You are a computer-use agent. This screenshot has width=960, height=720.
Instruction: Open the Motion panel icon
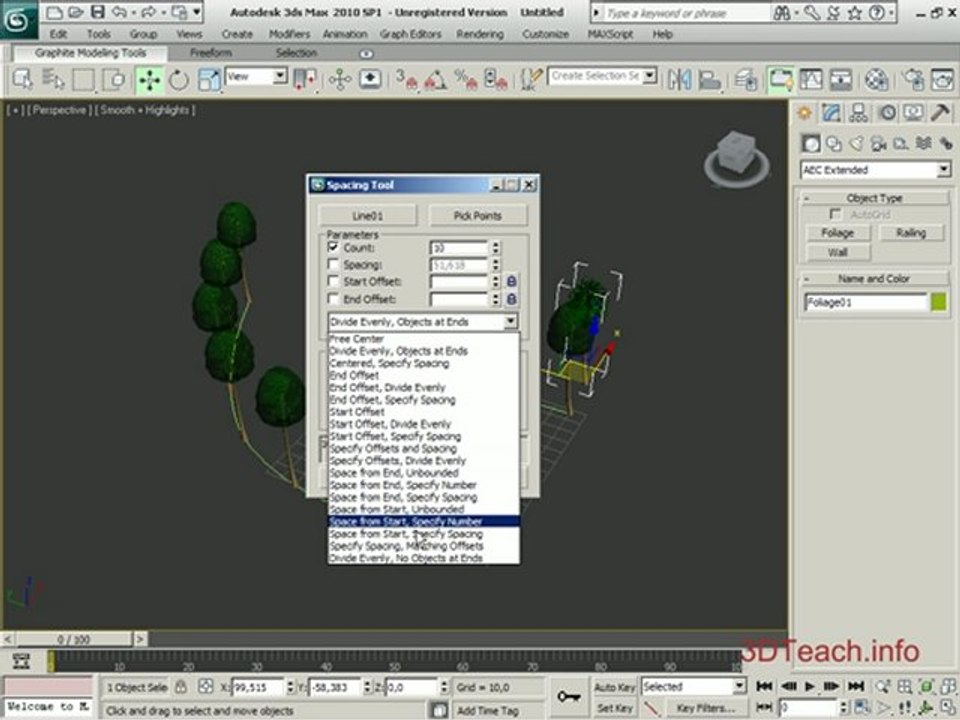pos(887,113)
